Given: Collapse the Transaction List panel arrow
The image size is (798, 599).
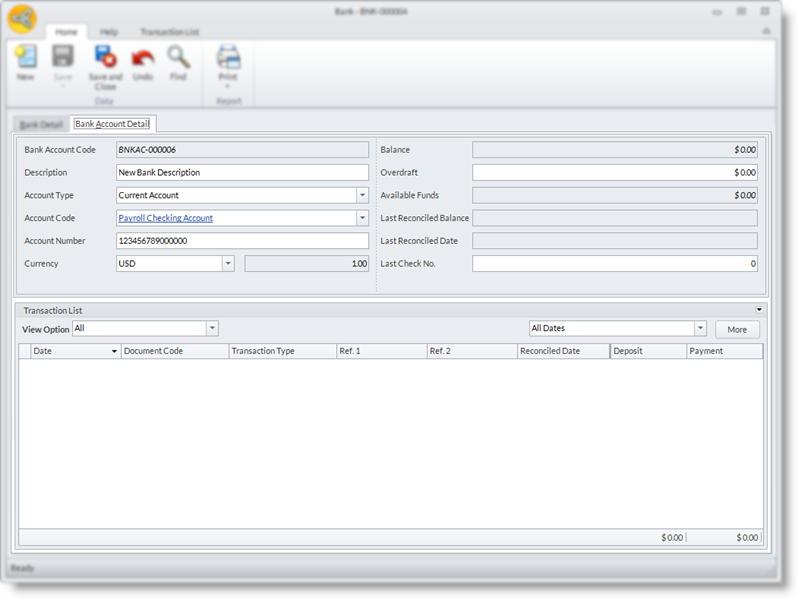Looking at the screenshot, I should 759,310.
